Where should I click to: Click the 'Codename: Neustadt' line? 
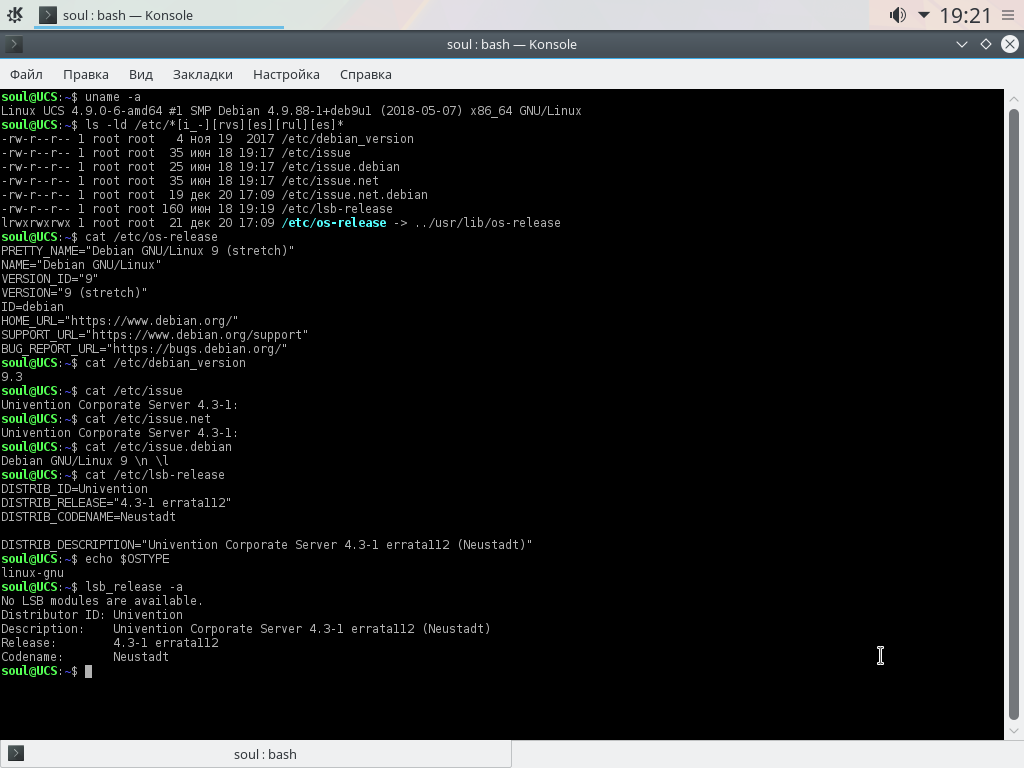tap(85, 657)
